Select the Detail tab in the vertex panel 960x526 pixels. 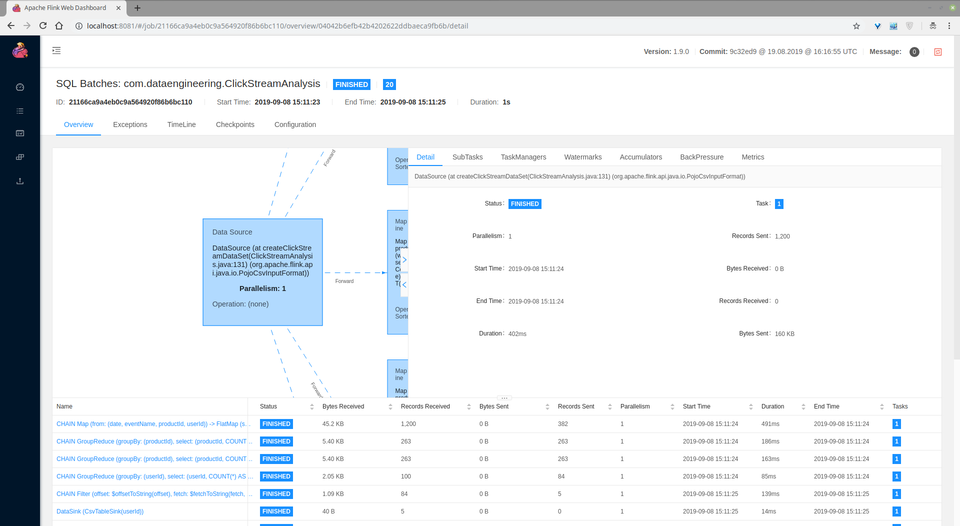pos(426,157)
